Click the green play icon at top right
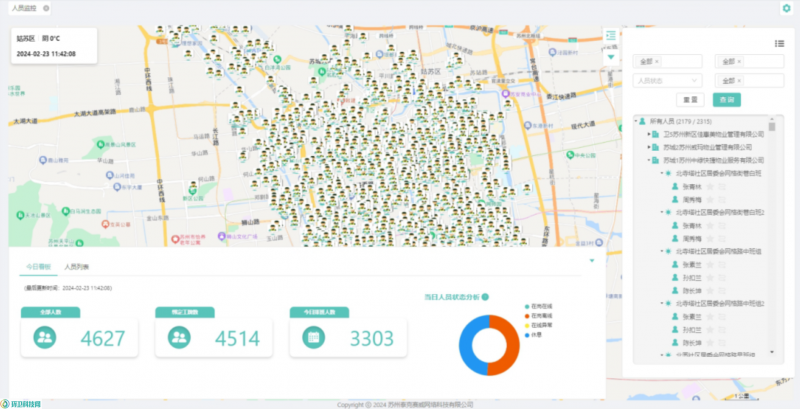The height and width of the screenshot is (409, 800). tap(786, 8)
